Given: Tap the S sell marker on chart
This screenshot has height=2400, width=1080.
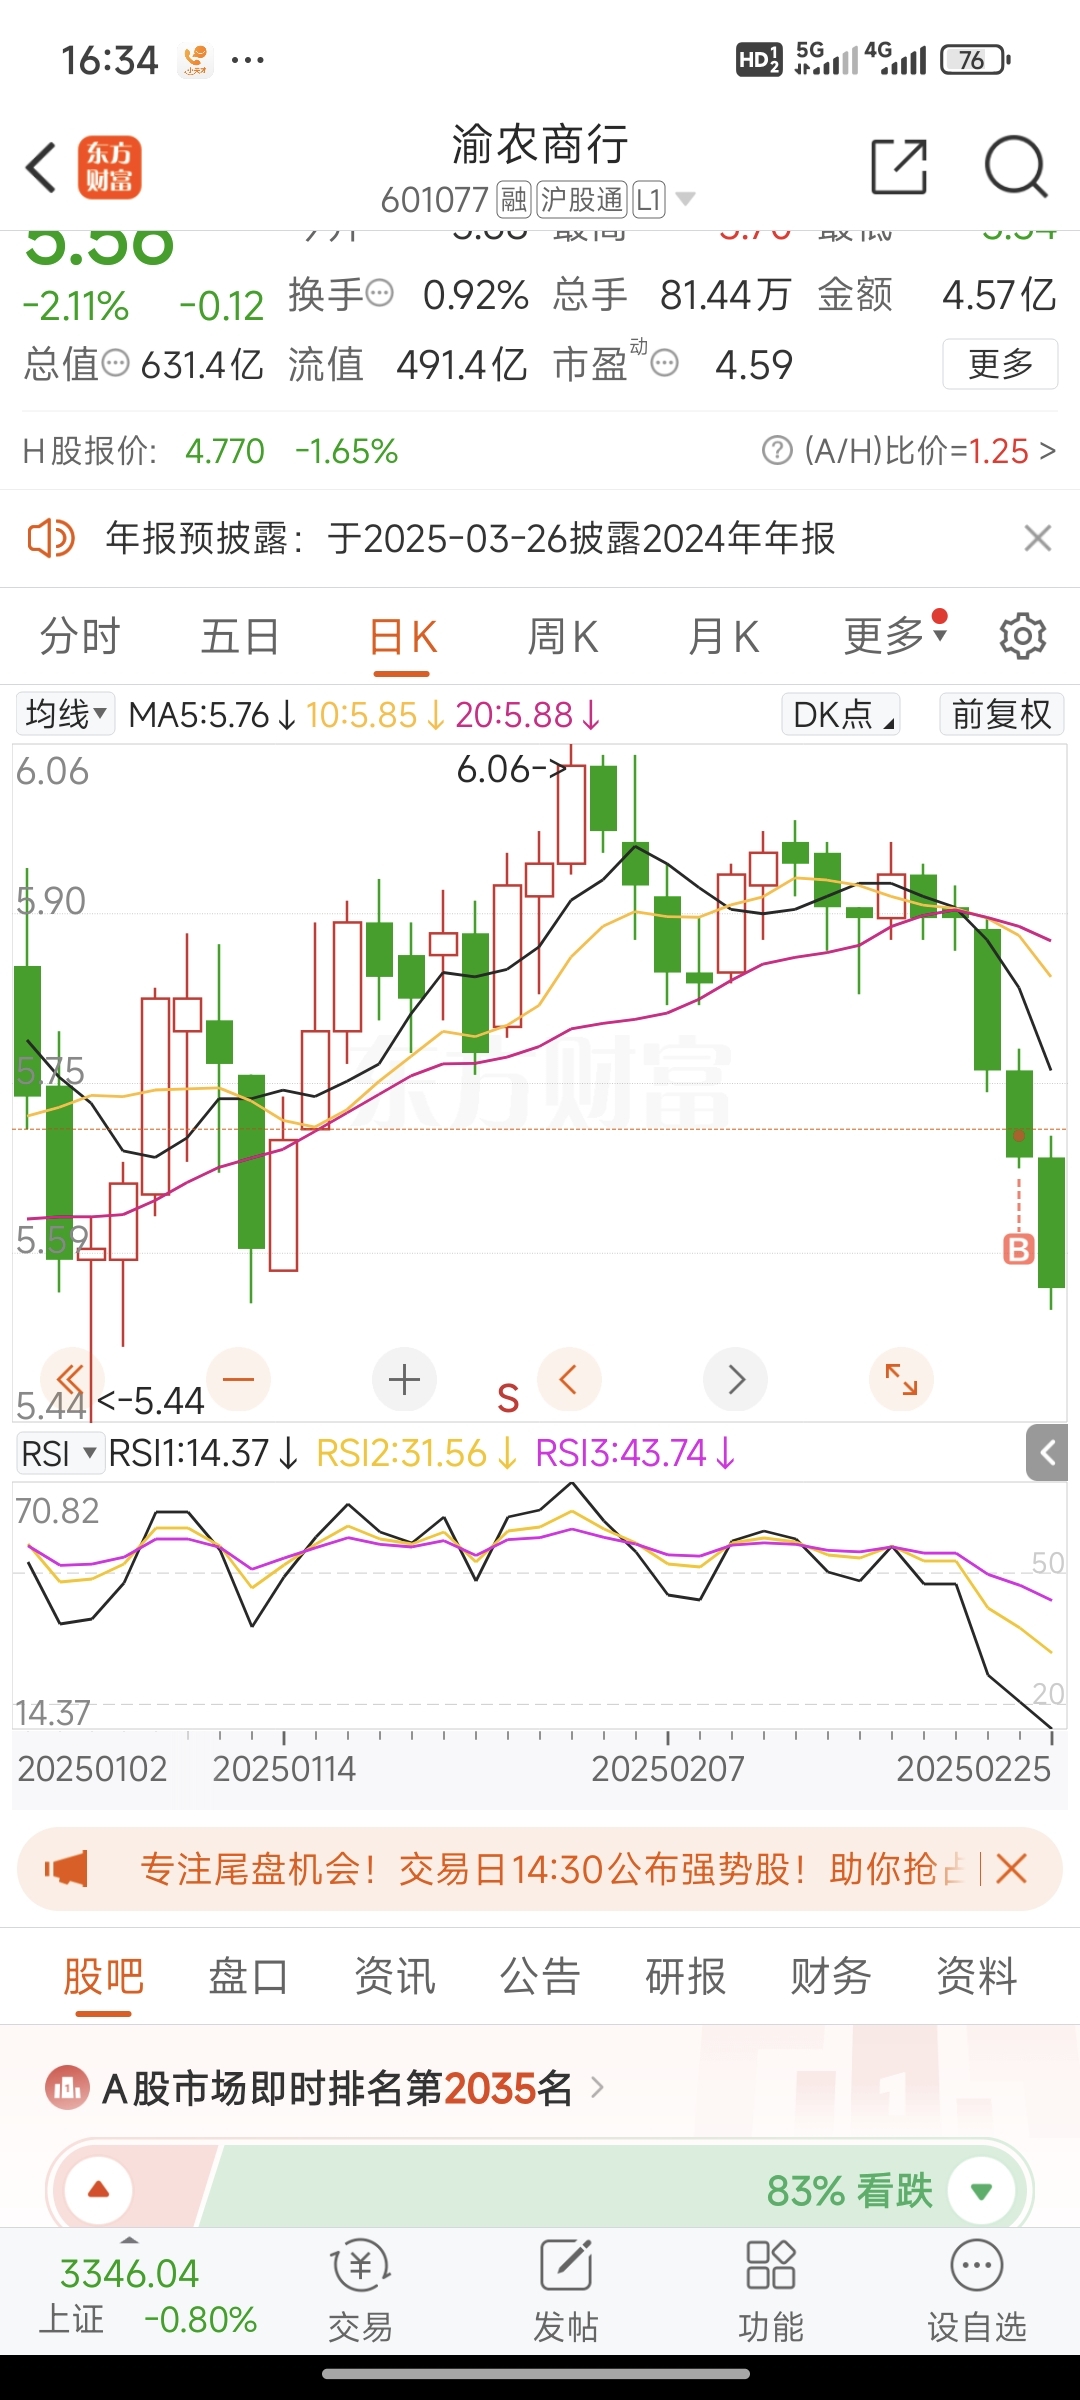Looking at the screenshot, I should click(508, 1398).
